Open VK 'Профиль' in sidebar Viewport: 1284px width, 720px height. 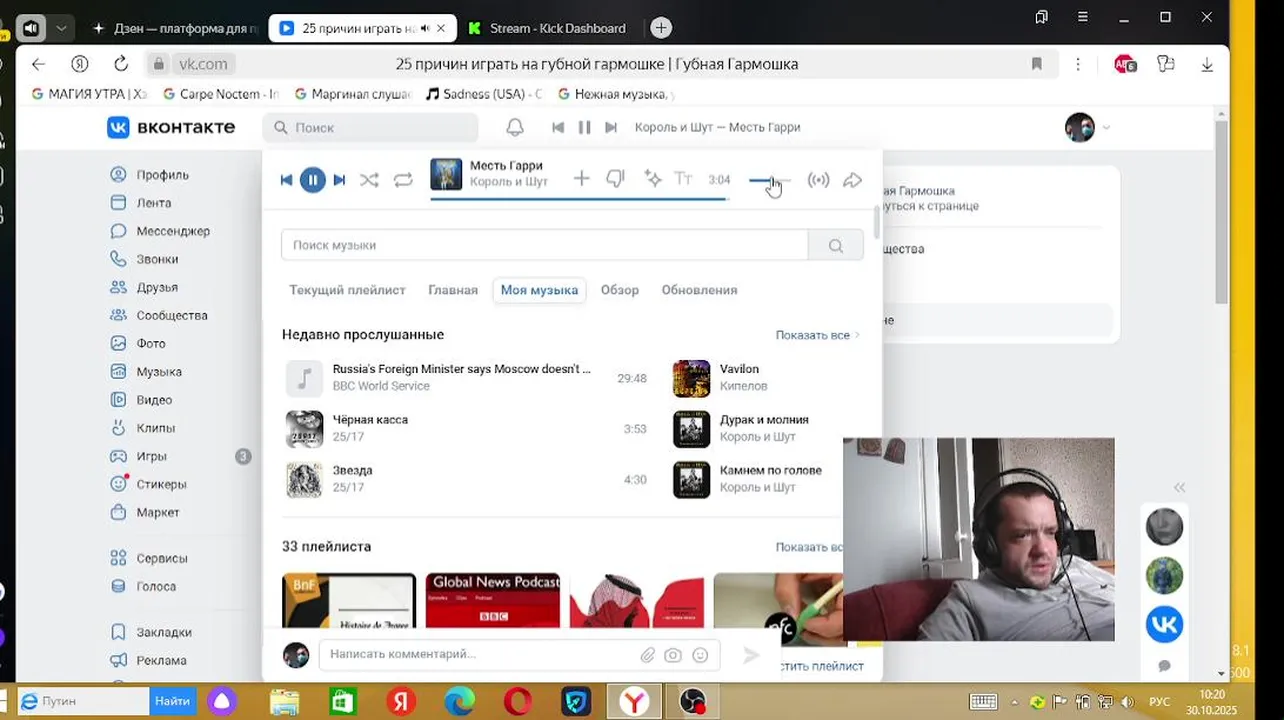[x=162, y=175]
